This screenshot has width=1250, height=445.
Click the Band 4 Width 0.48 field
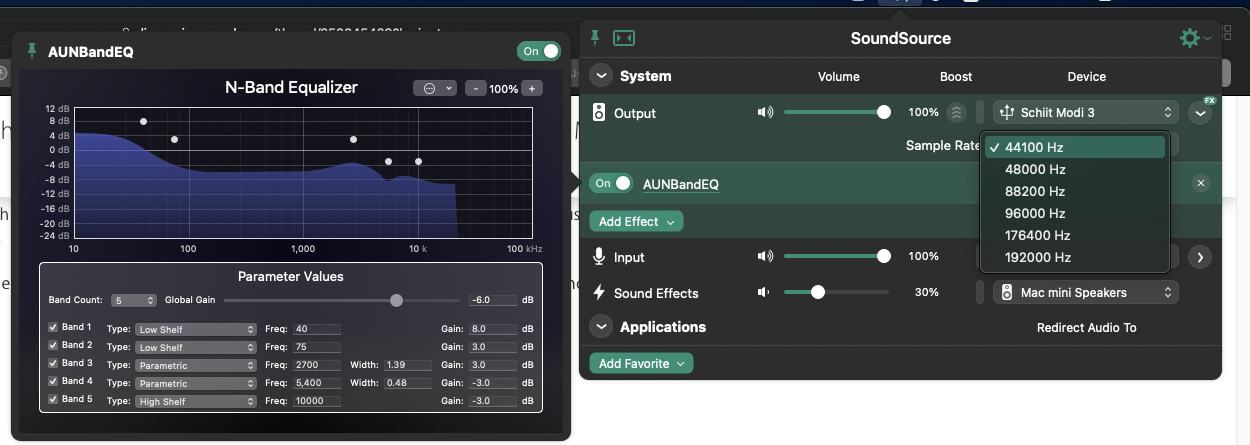click(x=406, y=383)
